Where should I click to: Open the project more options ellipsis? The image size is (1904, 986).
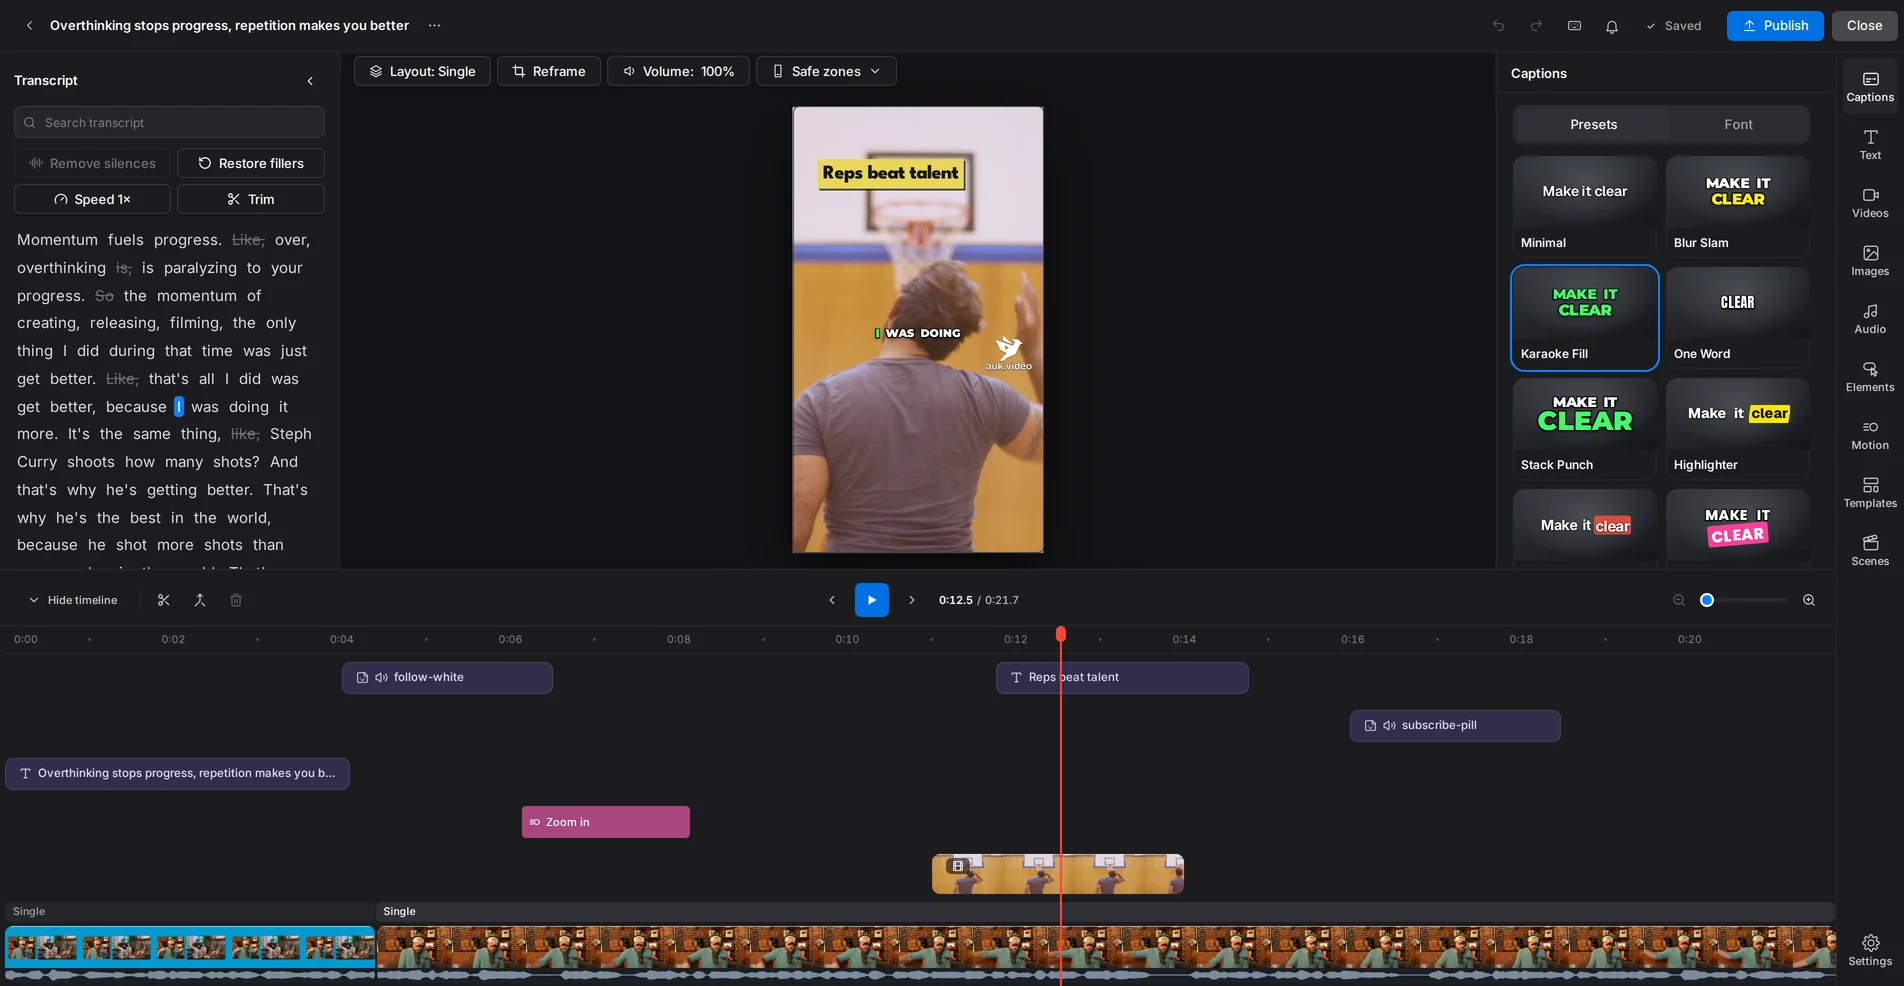(x=434, y=26)
